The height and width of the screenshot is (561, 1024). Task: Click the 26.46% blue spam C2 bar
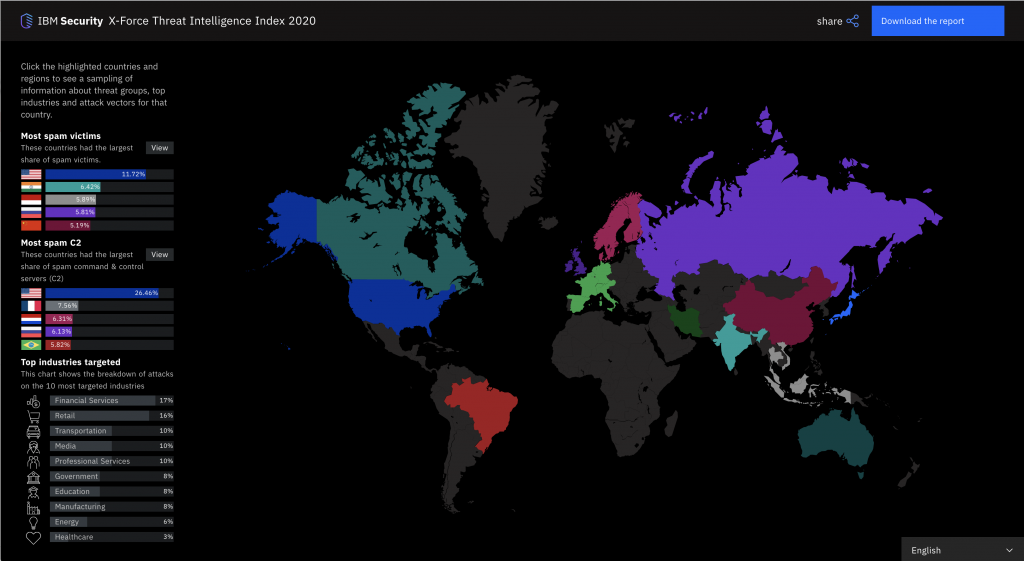coord(102,293)
